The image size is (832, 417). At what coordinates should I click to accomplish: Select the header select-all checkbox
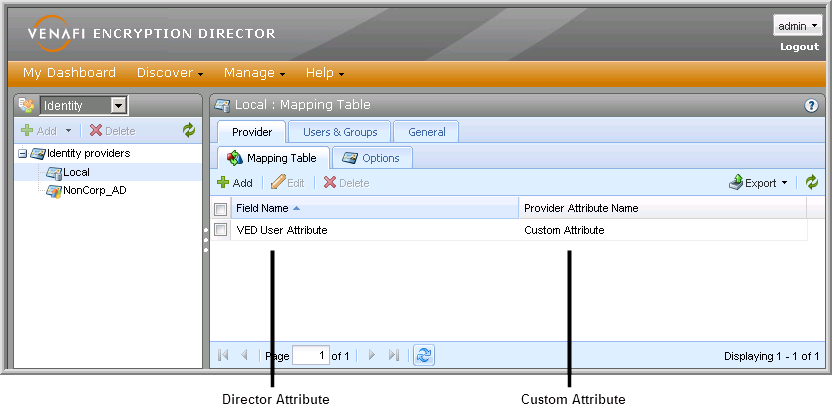pos(221,208)
